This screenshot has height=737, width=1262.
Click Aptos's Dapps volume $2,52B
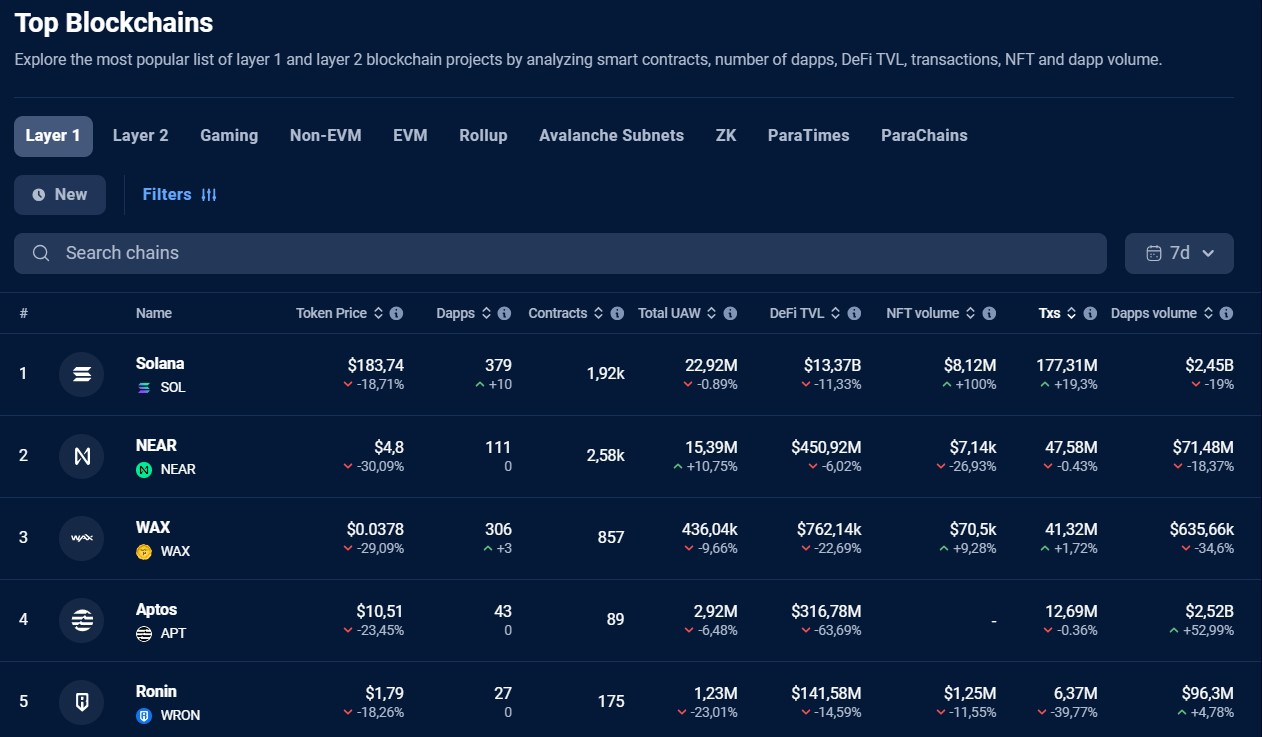pyautogui.click(x=1210, y=612)
